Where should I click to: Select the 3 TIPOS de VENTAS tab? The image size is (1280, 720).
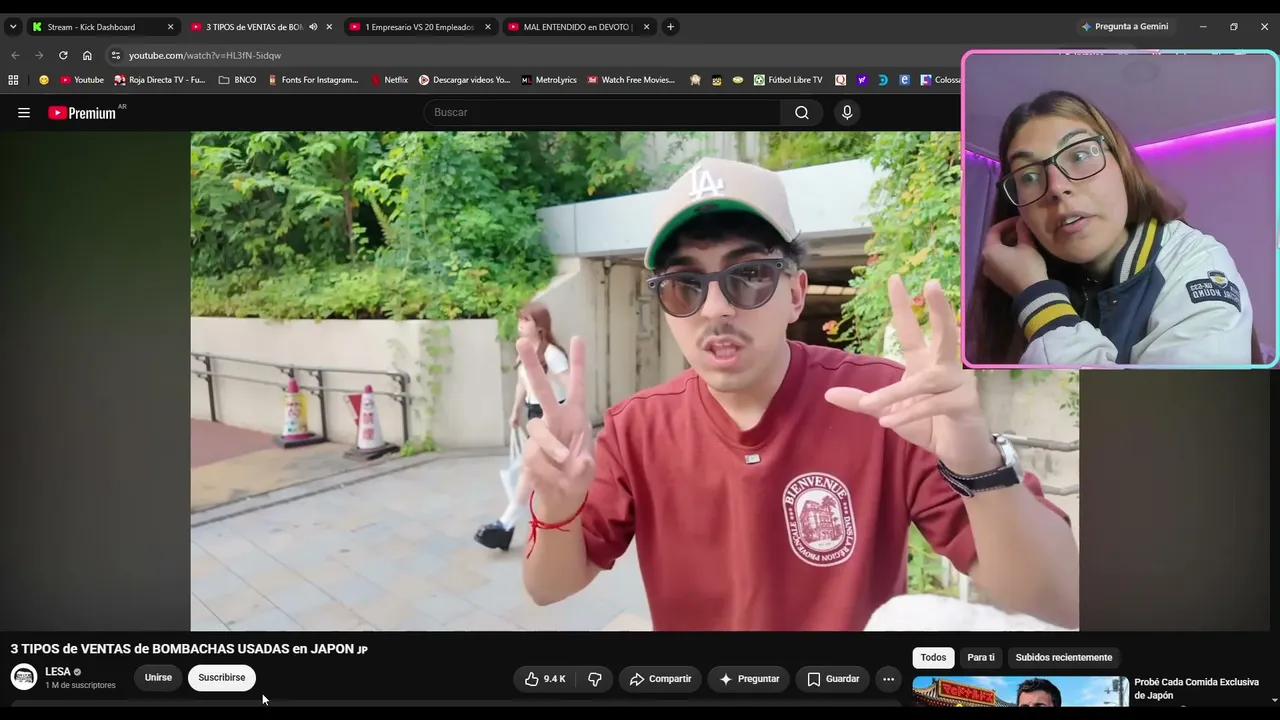tap(255, 27)
